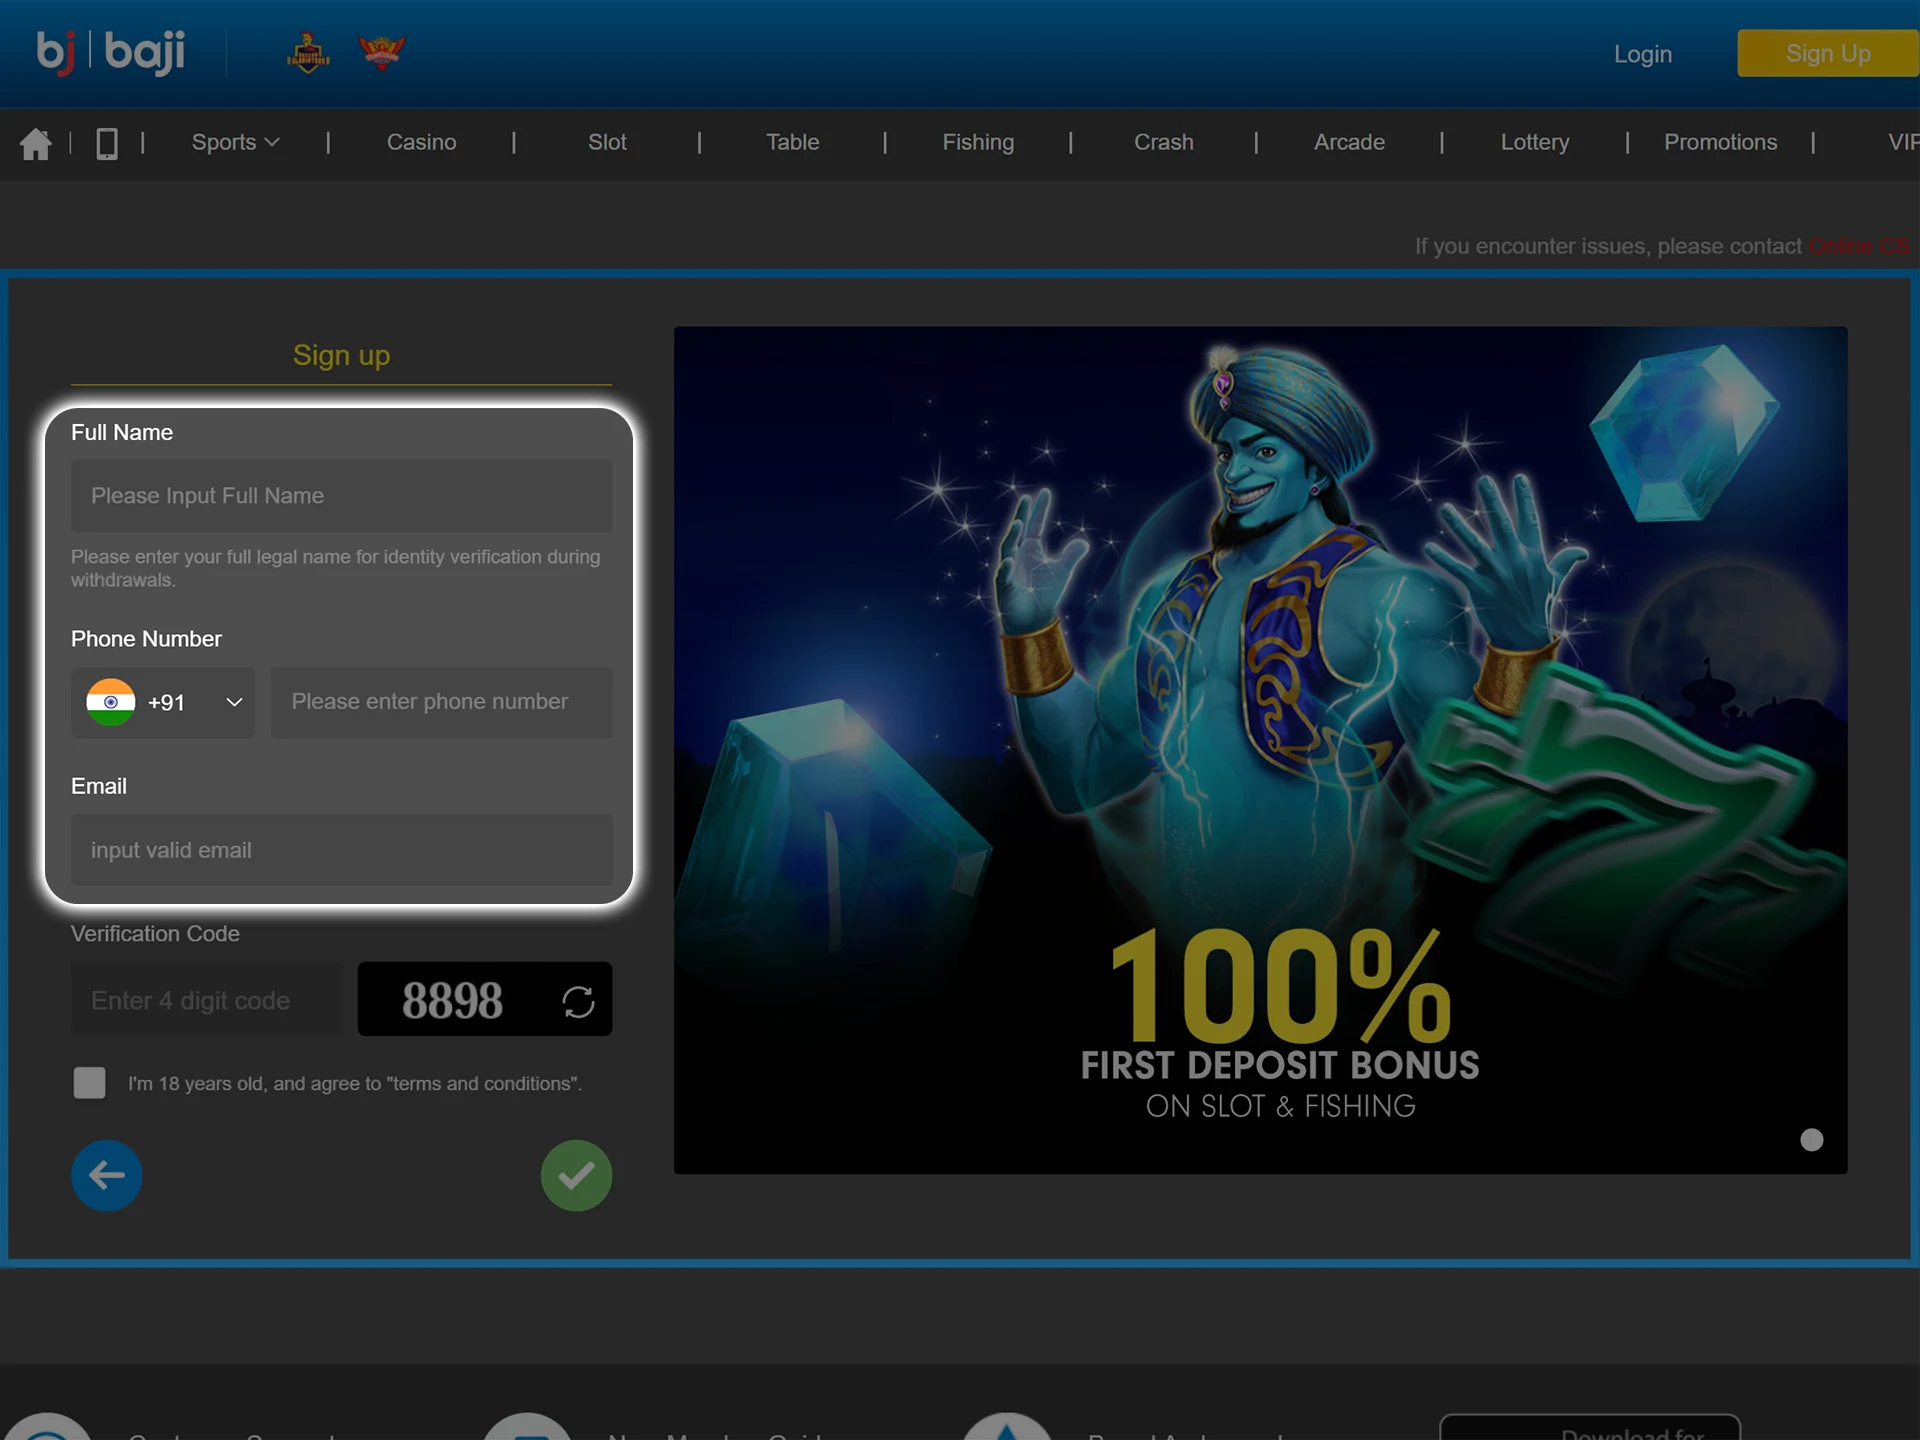The image size is (1920, 1440).
Task: Open the VIP section expander
Action: point(1903,142)
